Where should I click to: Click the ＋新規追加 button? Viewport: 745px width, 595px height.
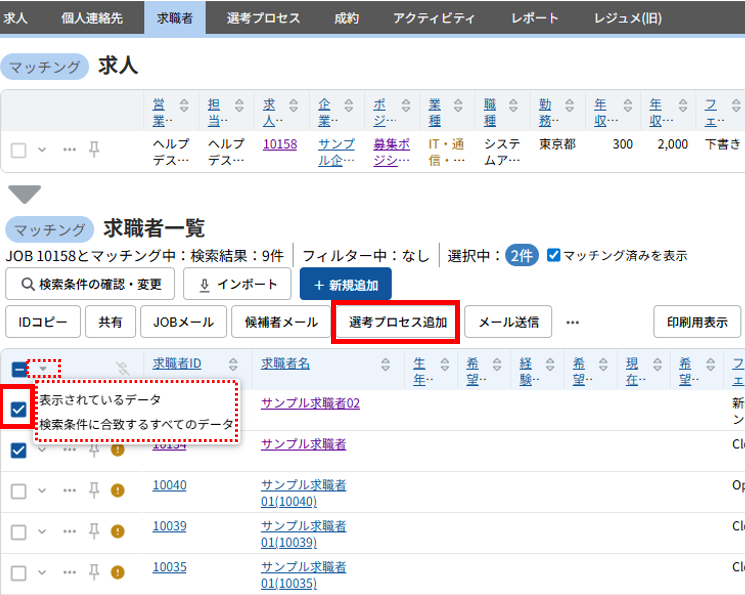pos(345,284)
